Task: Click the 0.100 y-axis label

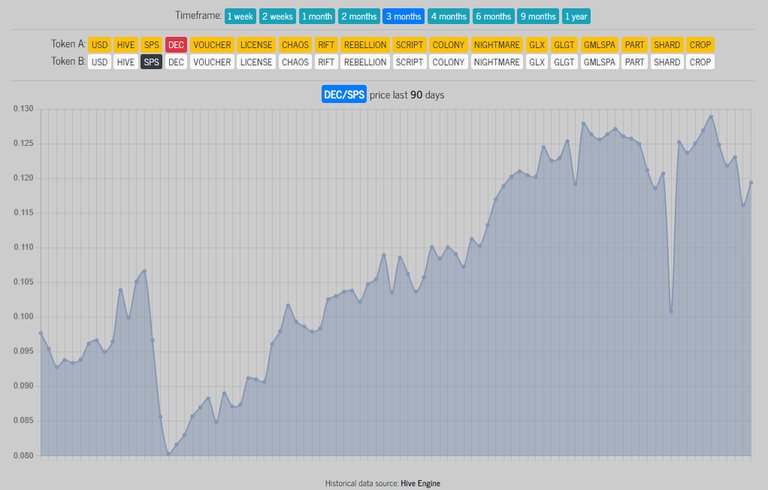Action: 24,317
